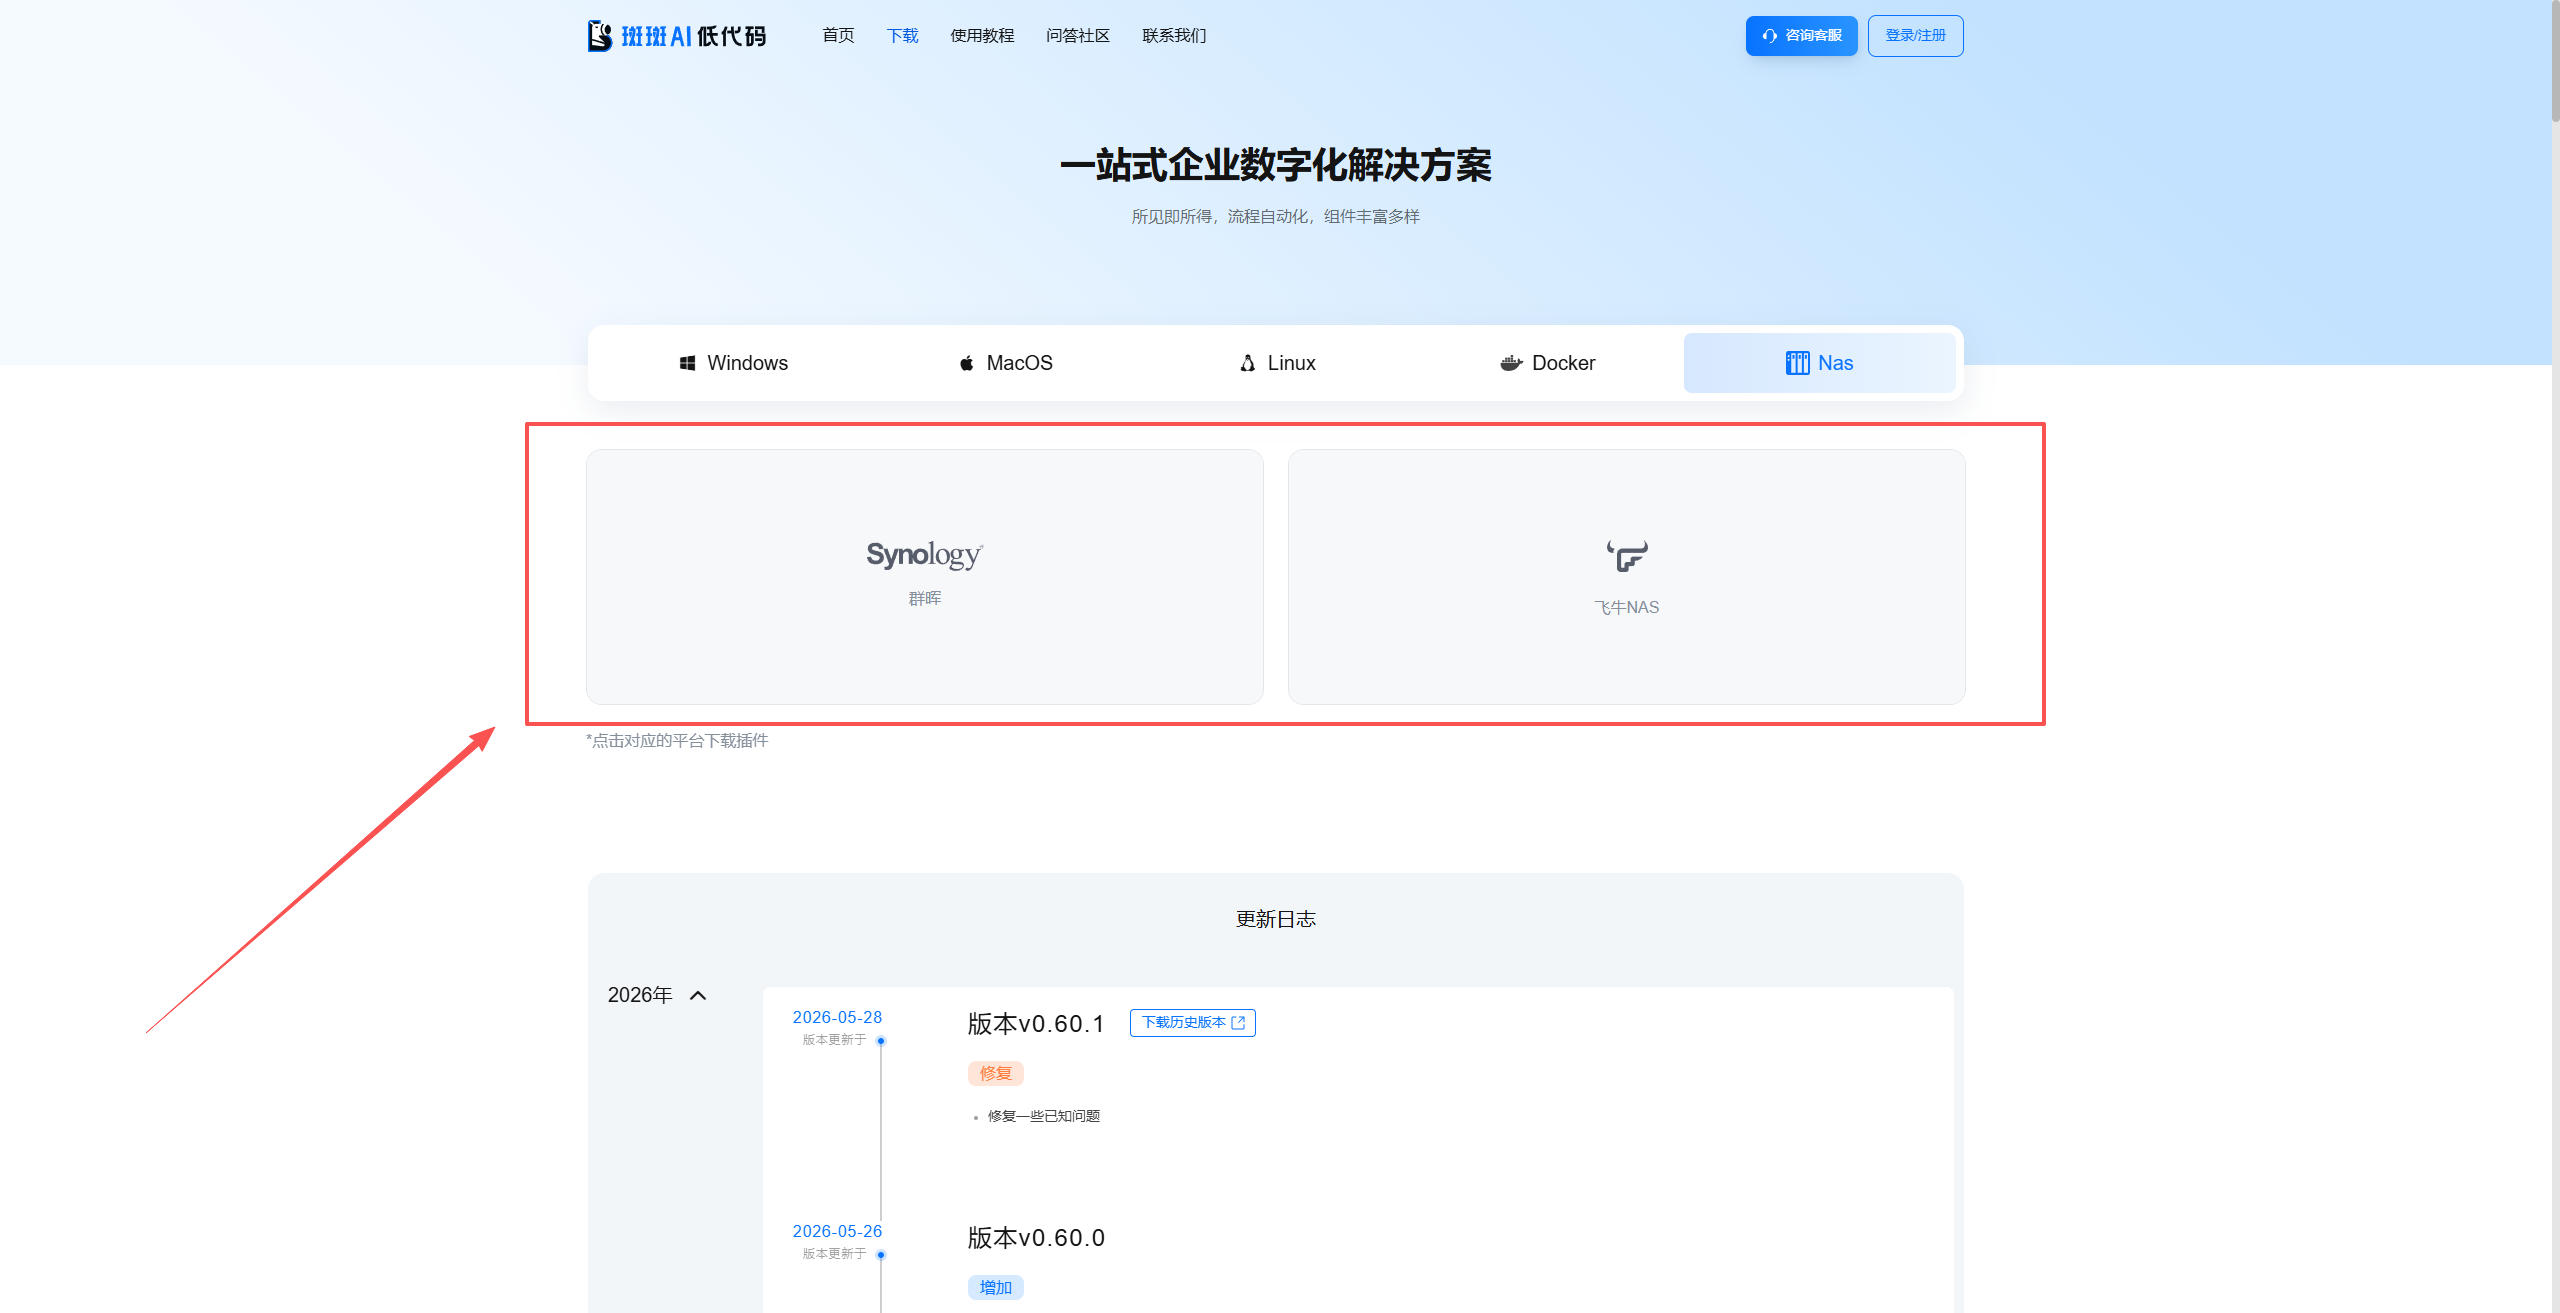Click the 一站式企业数字化解决方案 headline
Image resolution: width=2560 pixels, height=1313 pixels.
(x=1276, y=166)
